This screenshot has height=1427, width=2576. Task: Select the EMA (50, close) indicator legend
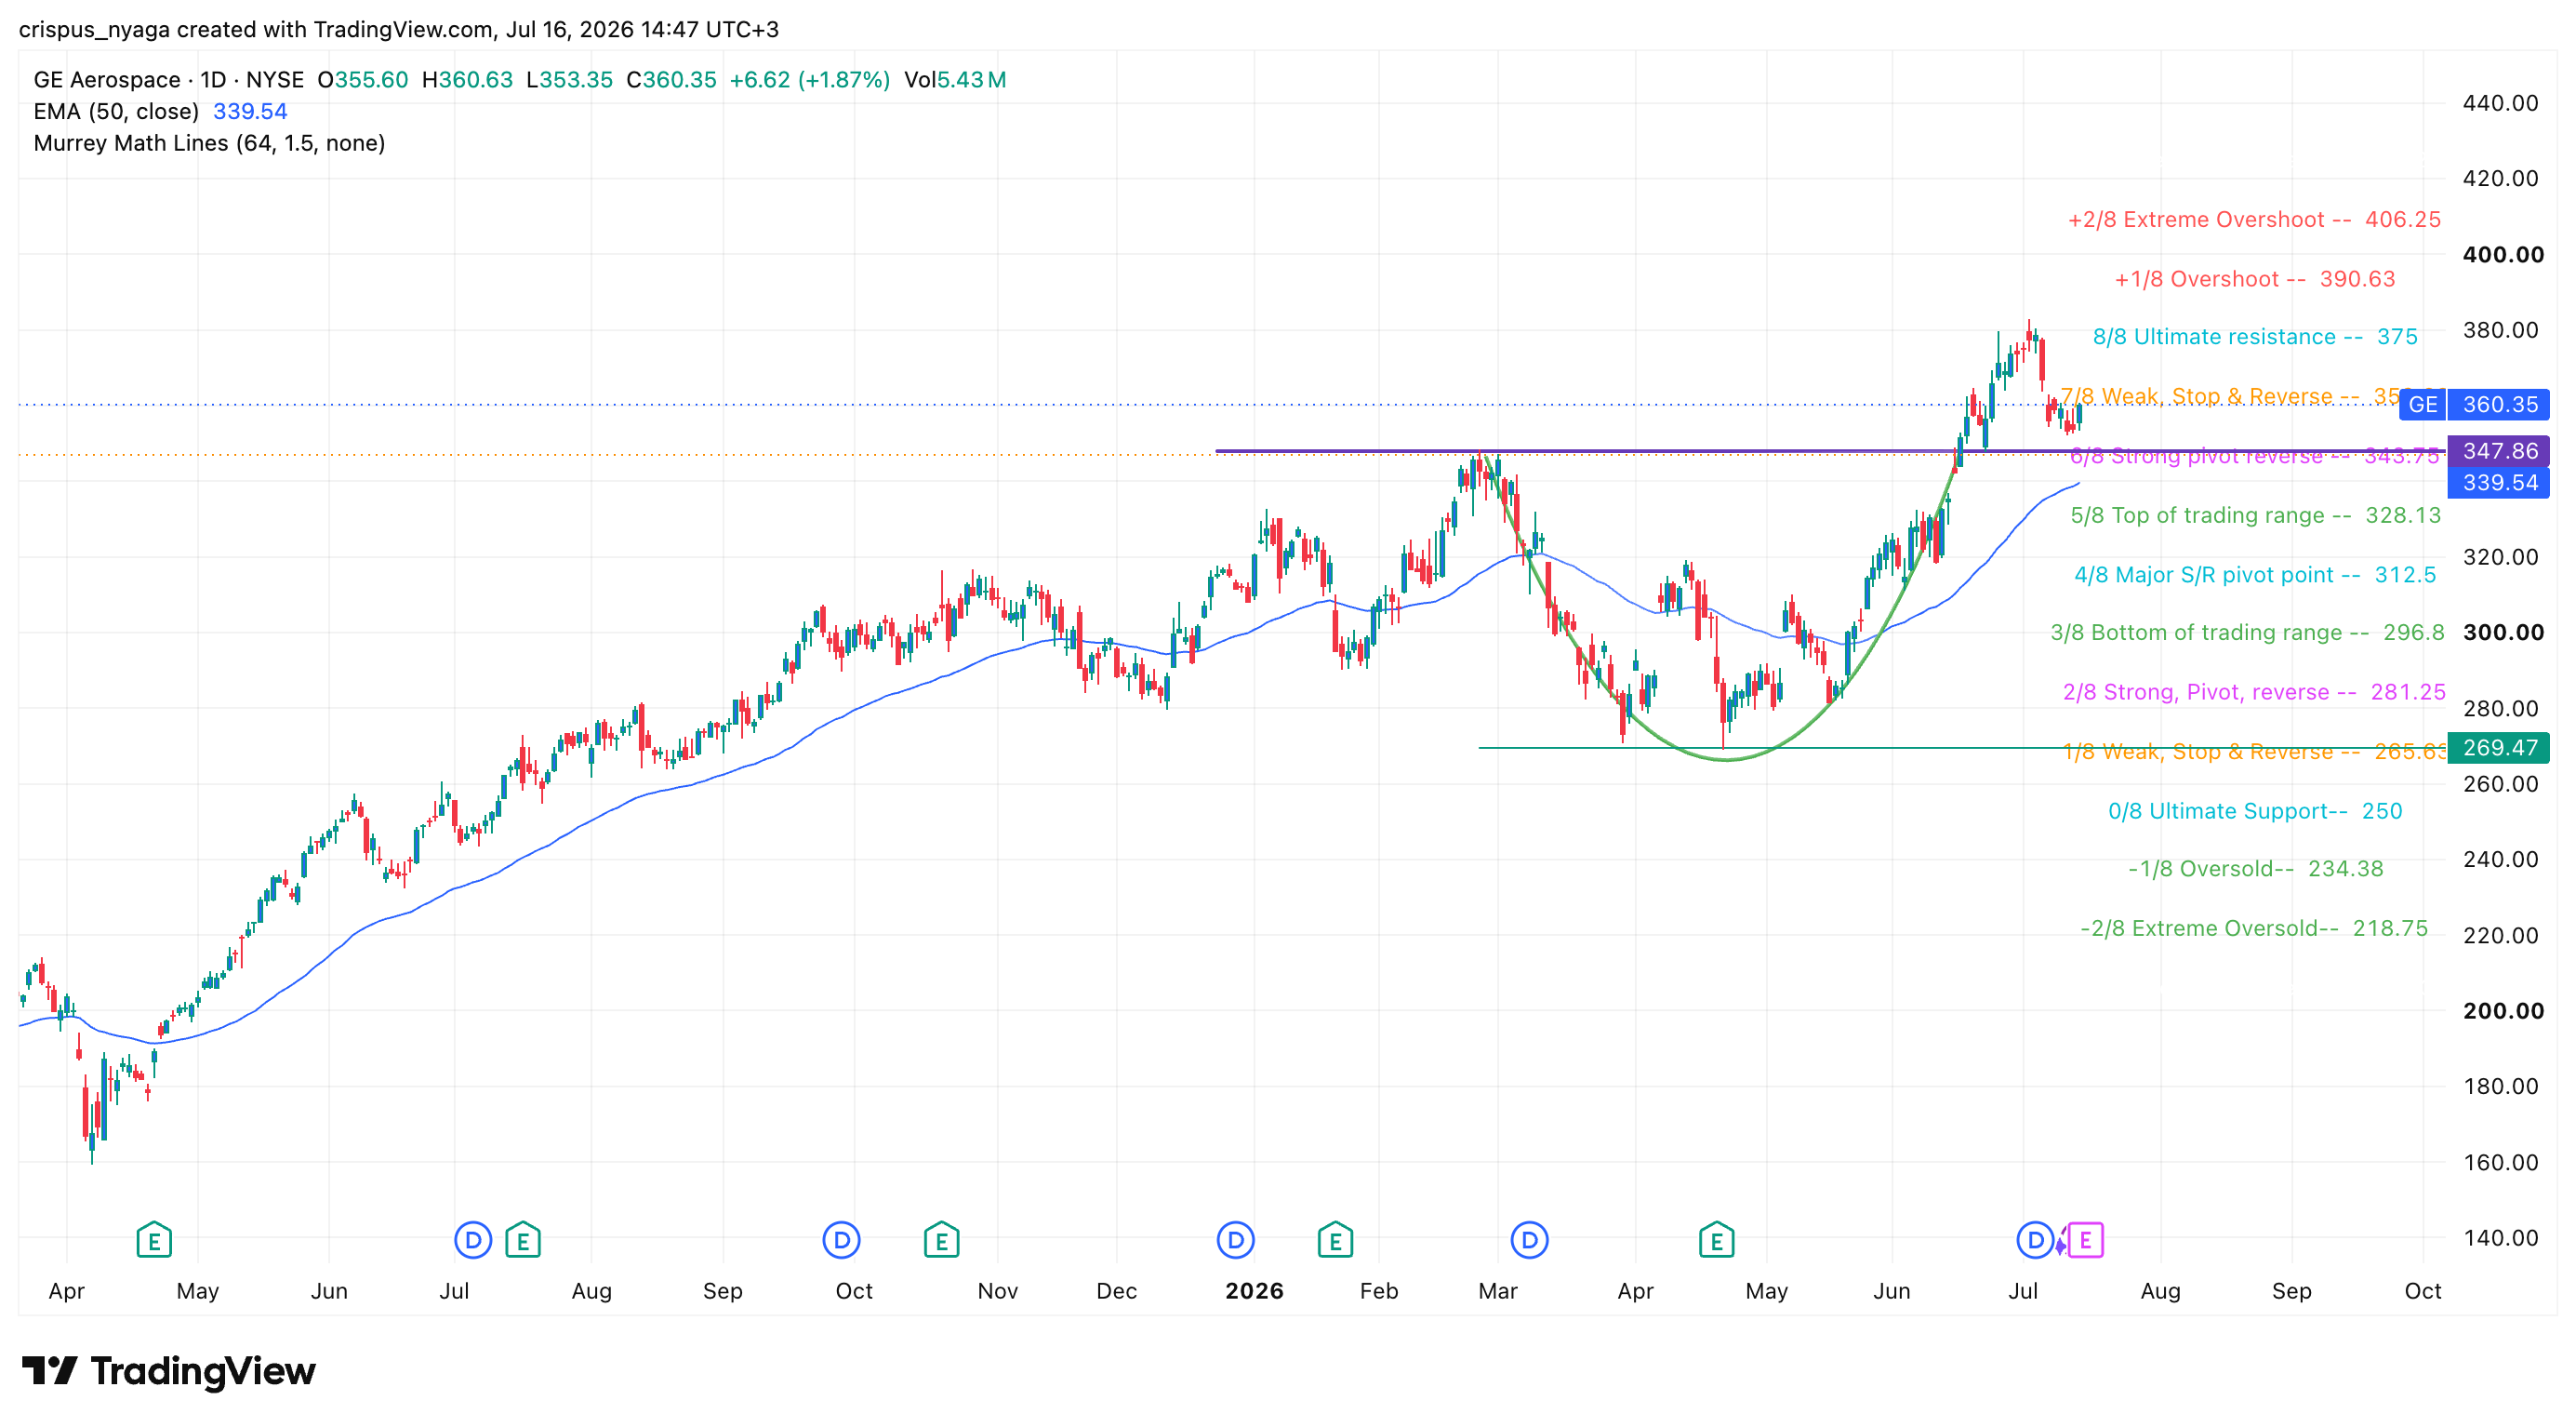point(116,112)
